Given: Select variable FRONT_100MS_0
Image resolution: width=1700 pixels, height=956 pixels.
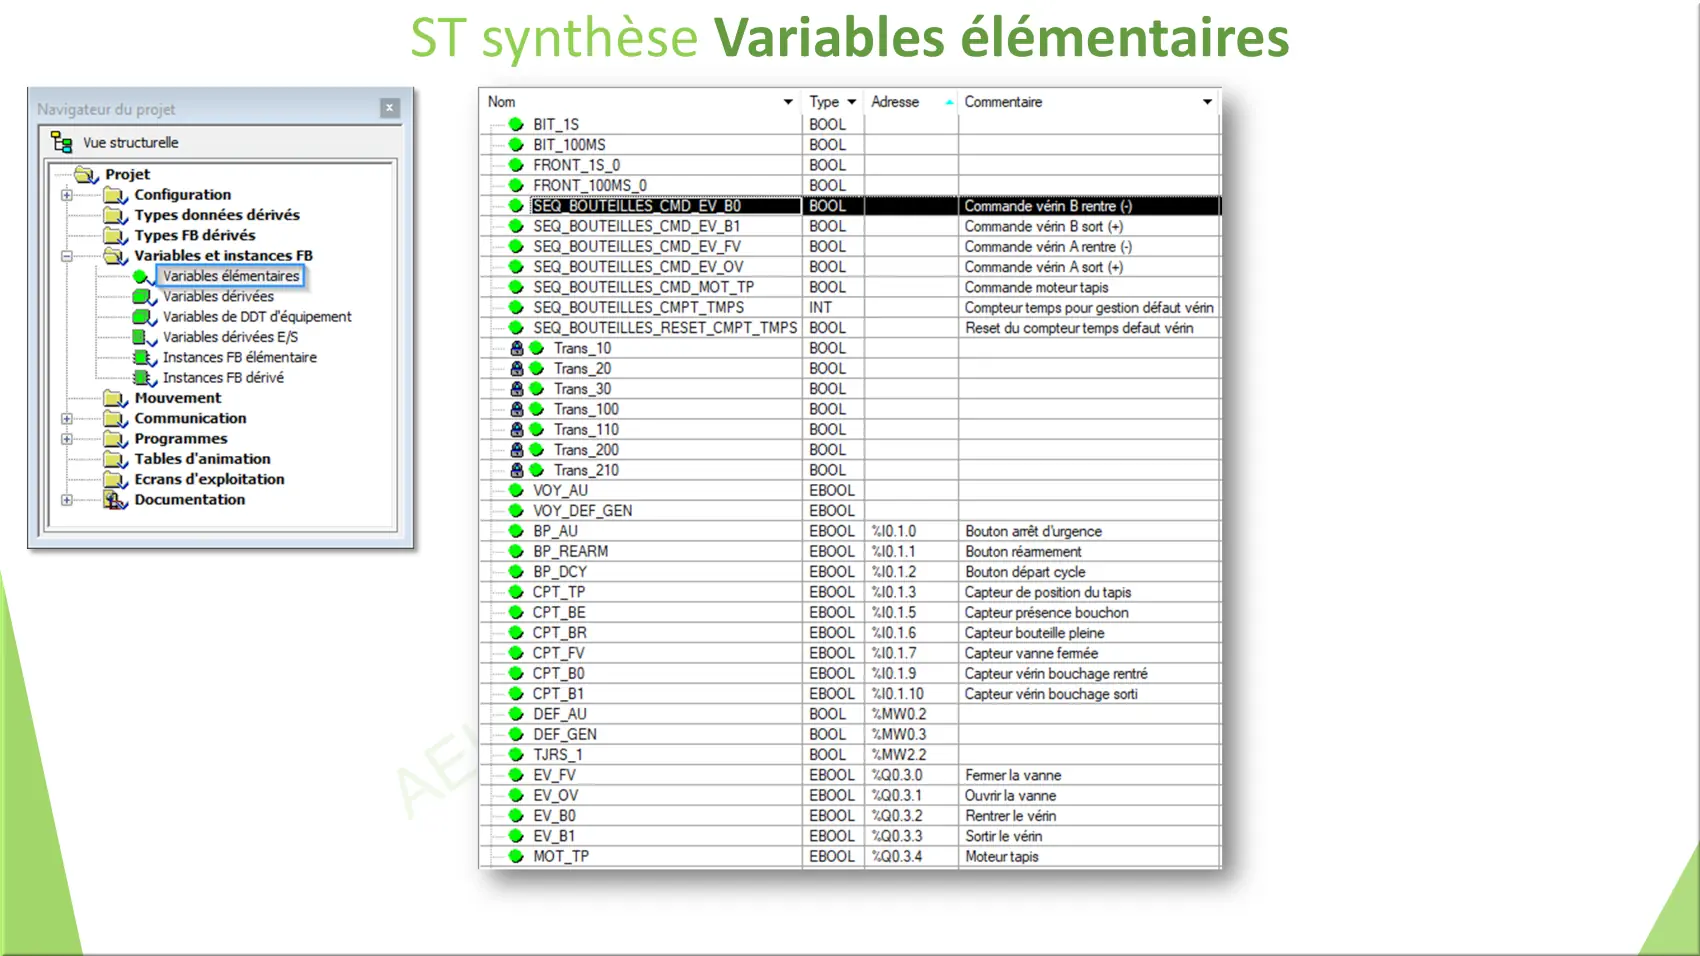Looking at the screenshot, I should coord(590,185).
